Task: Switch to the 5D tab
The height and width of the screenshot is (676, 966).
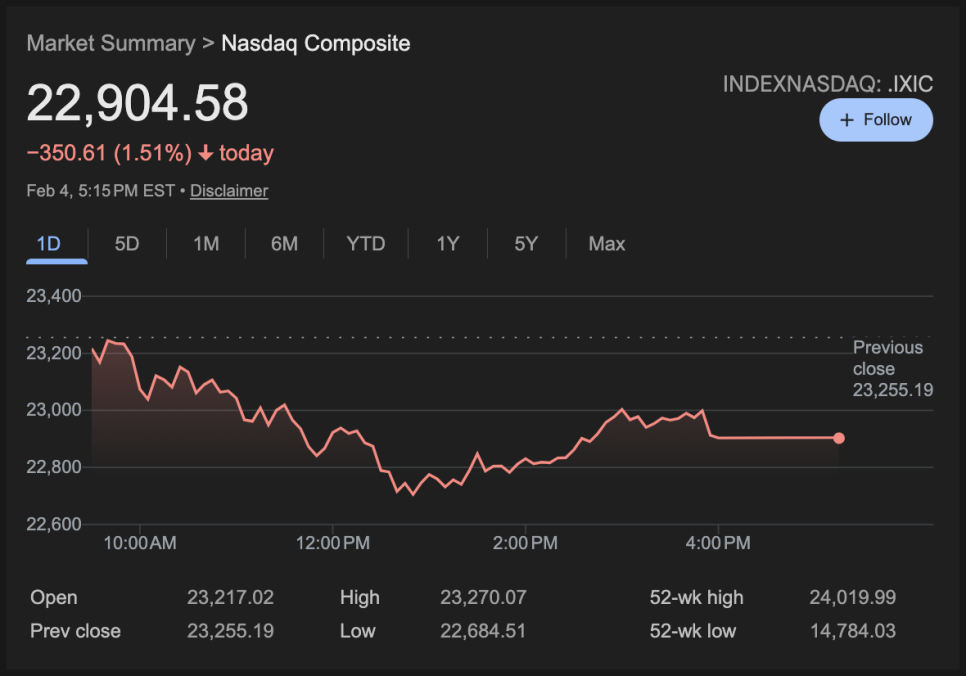Action: coord(127,244)
